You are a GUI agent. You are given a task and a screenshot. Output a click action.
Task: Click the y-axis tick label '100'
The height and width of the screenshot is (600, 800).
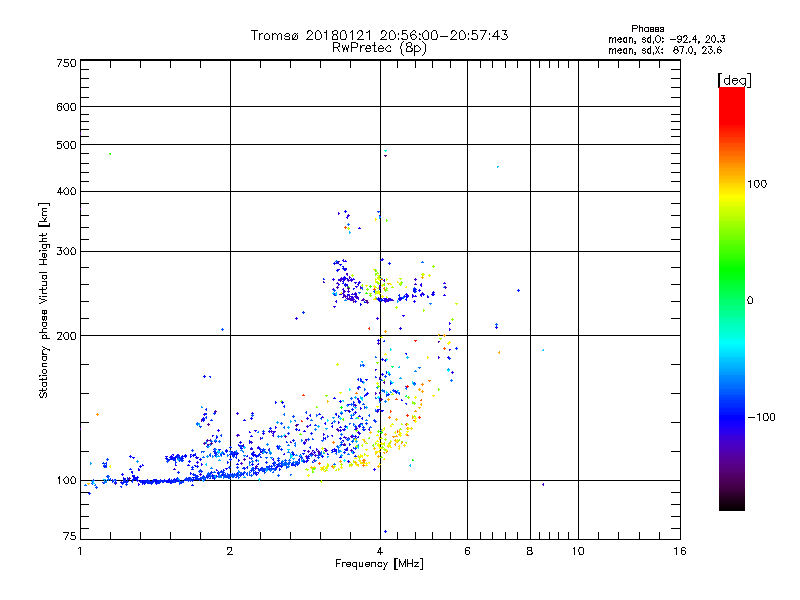tap(66, 480)
